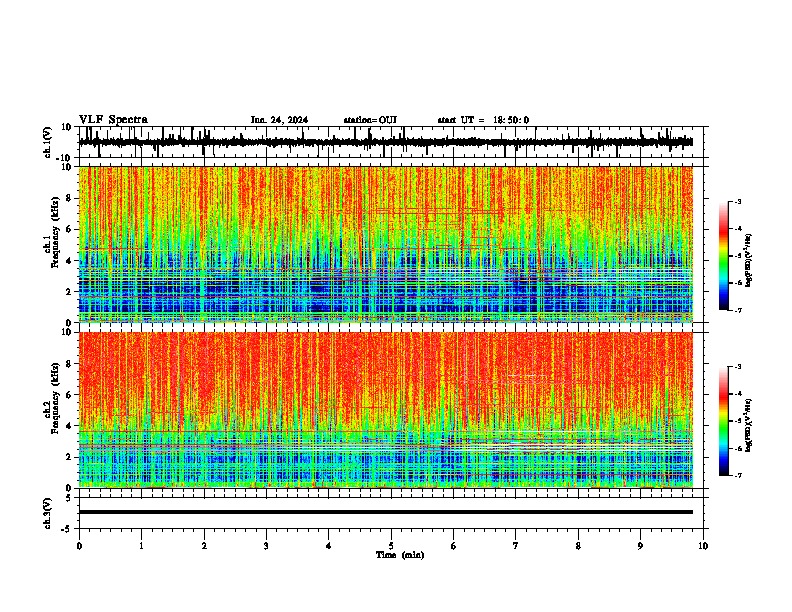The height and width of the screenshot is (612, 792).
Task: Click time axis tick label "4"
Action: pyautogui.click(x=329, y=546)
